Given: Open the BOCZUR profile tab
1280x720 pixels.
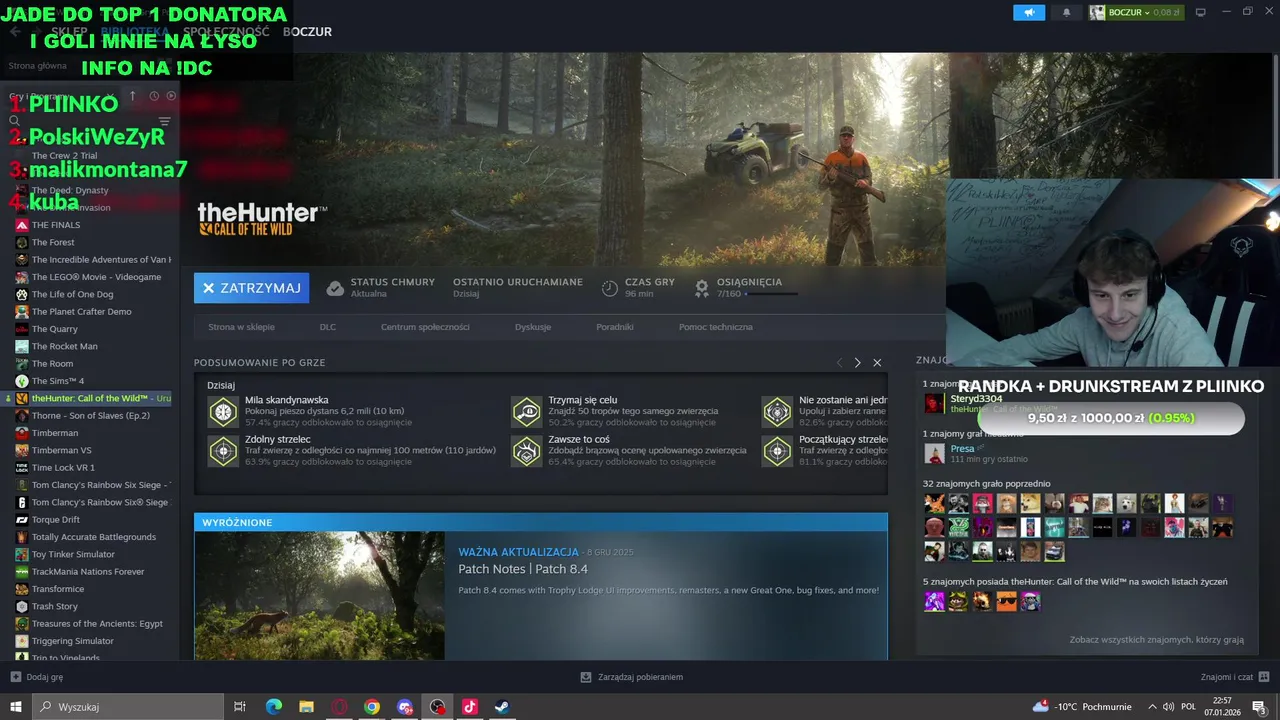Looking at the screenshot, I should (307, 32).
